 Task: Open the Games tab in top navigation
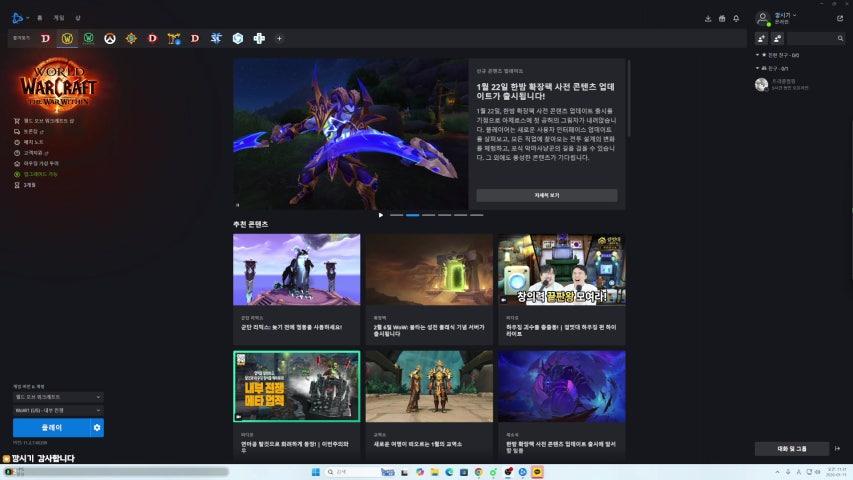coord(58,18)
